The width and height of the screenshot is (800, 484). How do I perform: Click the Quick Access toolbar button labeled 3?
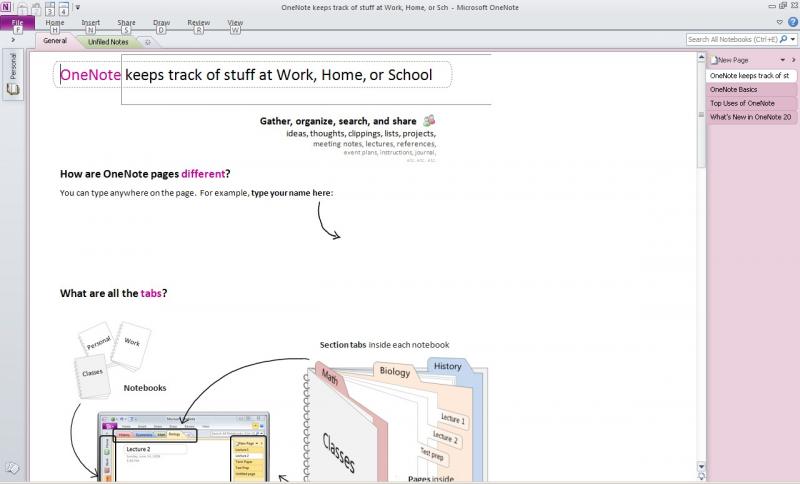(x=49, y=8)
